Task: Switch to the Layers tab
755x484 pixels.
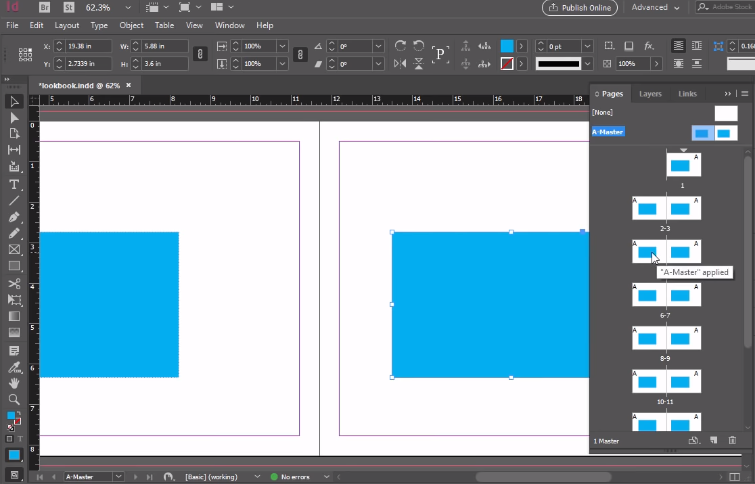Action: tap(650, 94)
